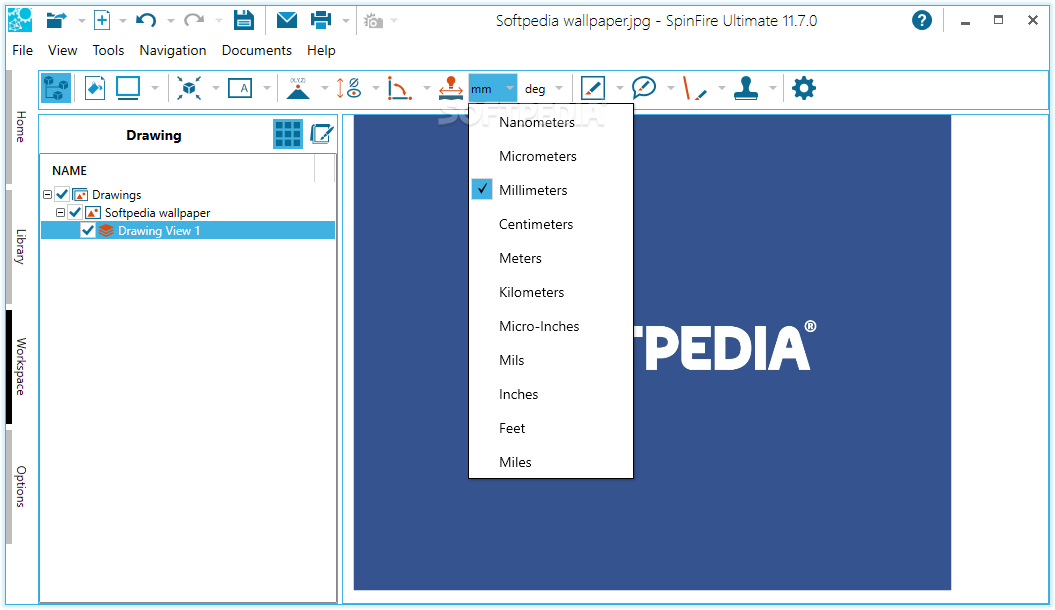Expand the display view dropdown arrow
The width and height of the screenshot is (1055, 610).
tap(155, 88)
